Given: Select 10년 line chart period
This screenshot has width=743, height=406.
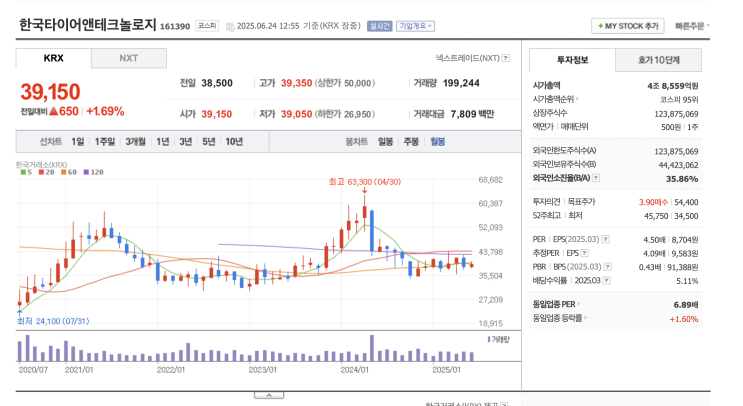Looking at the screenshot, I should [234, 142].
